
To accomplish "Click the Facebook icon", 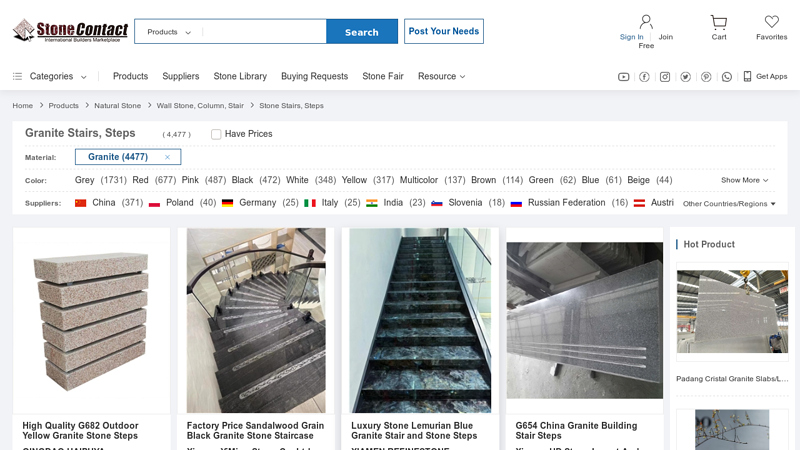I will tap(644, 77).
